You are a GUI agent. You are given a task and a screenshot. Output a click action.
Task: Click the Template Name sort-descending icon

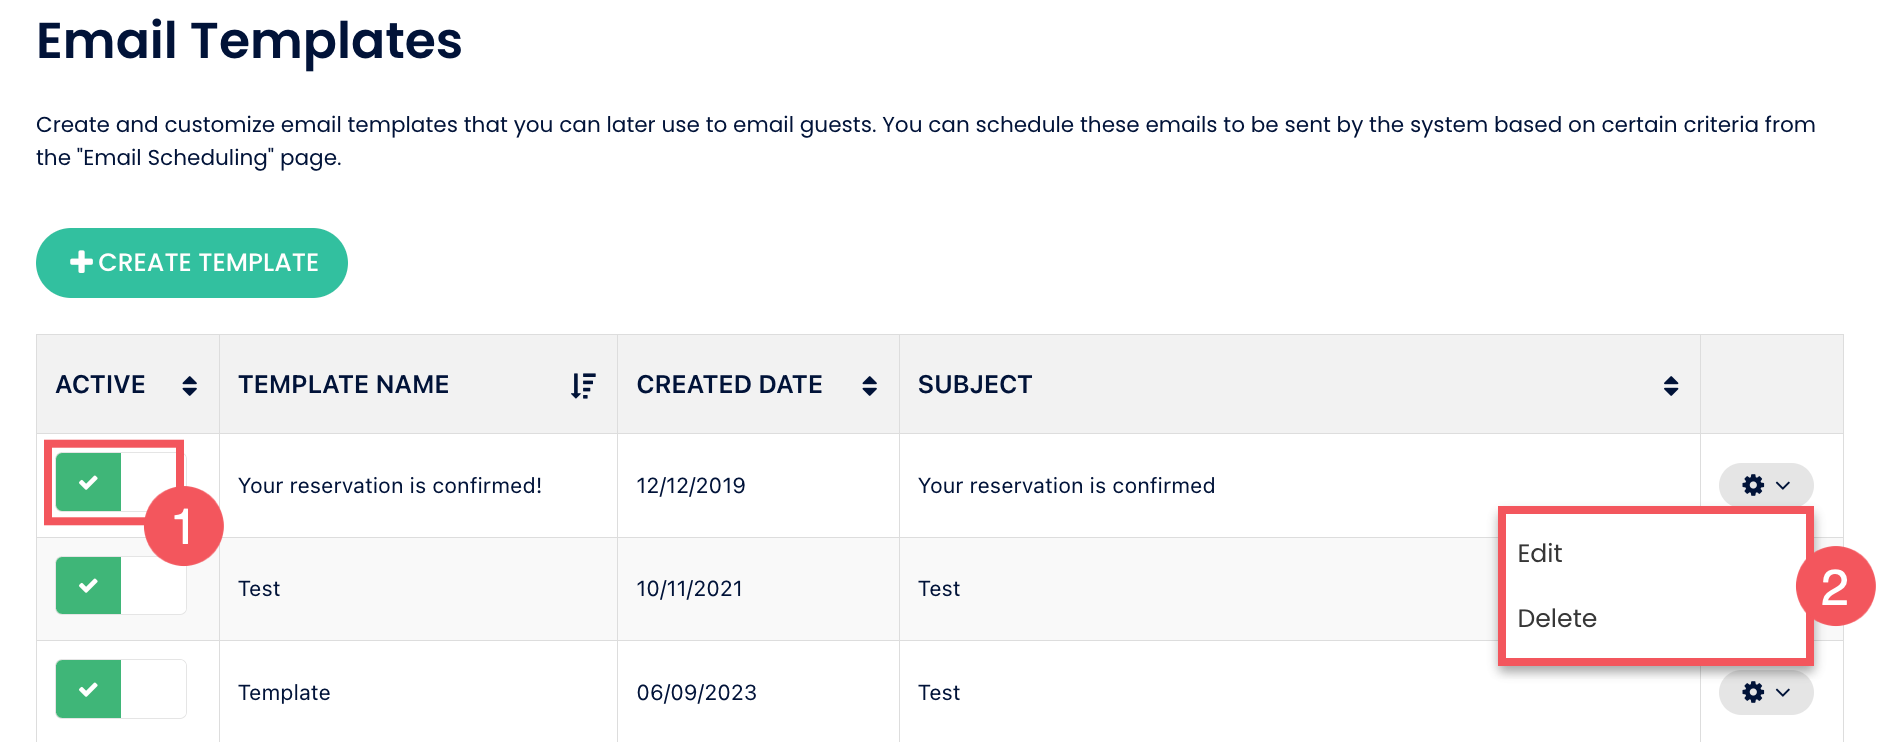pos(583,386)
